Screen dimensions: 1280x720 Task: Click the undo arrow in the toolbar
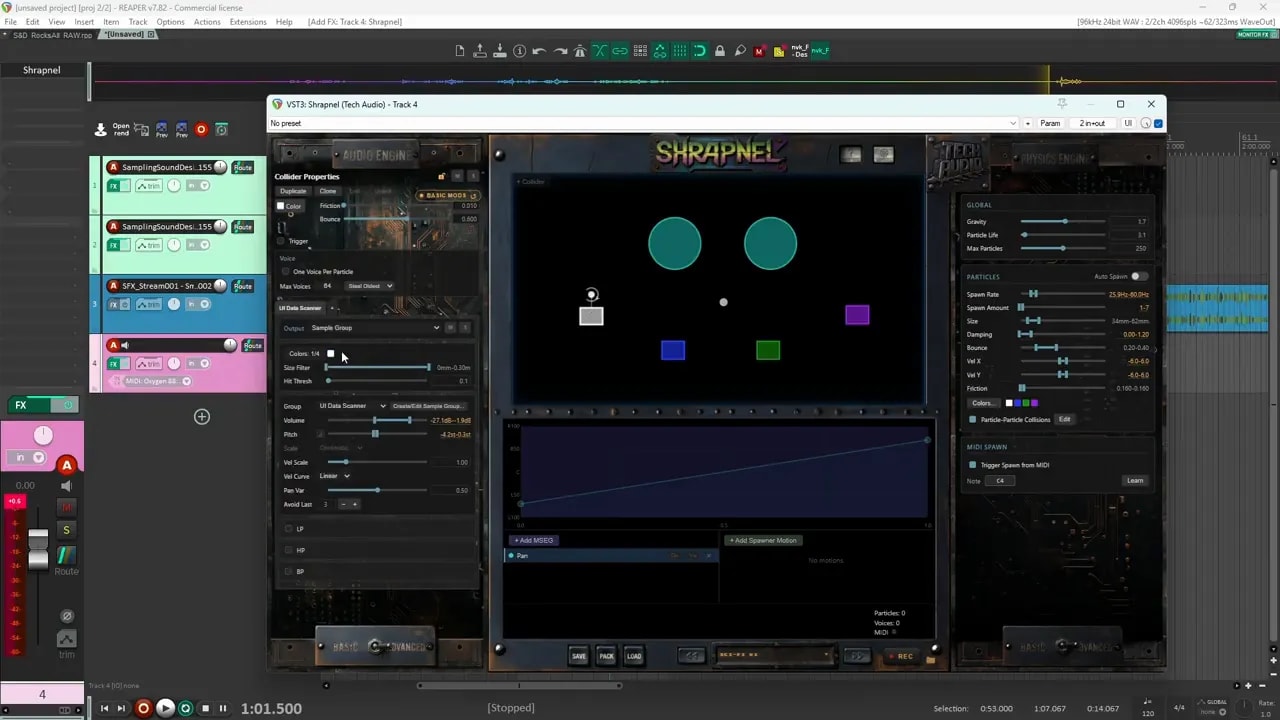coord(540,51)
